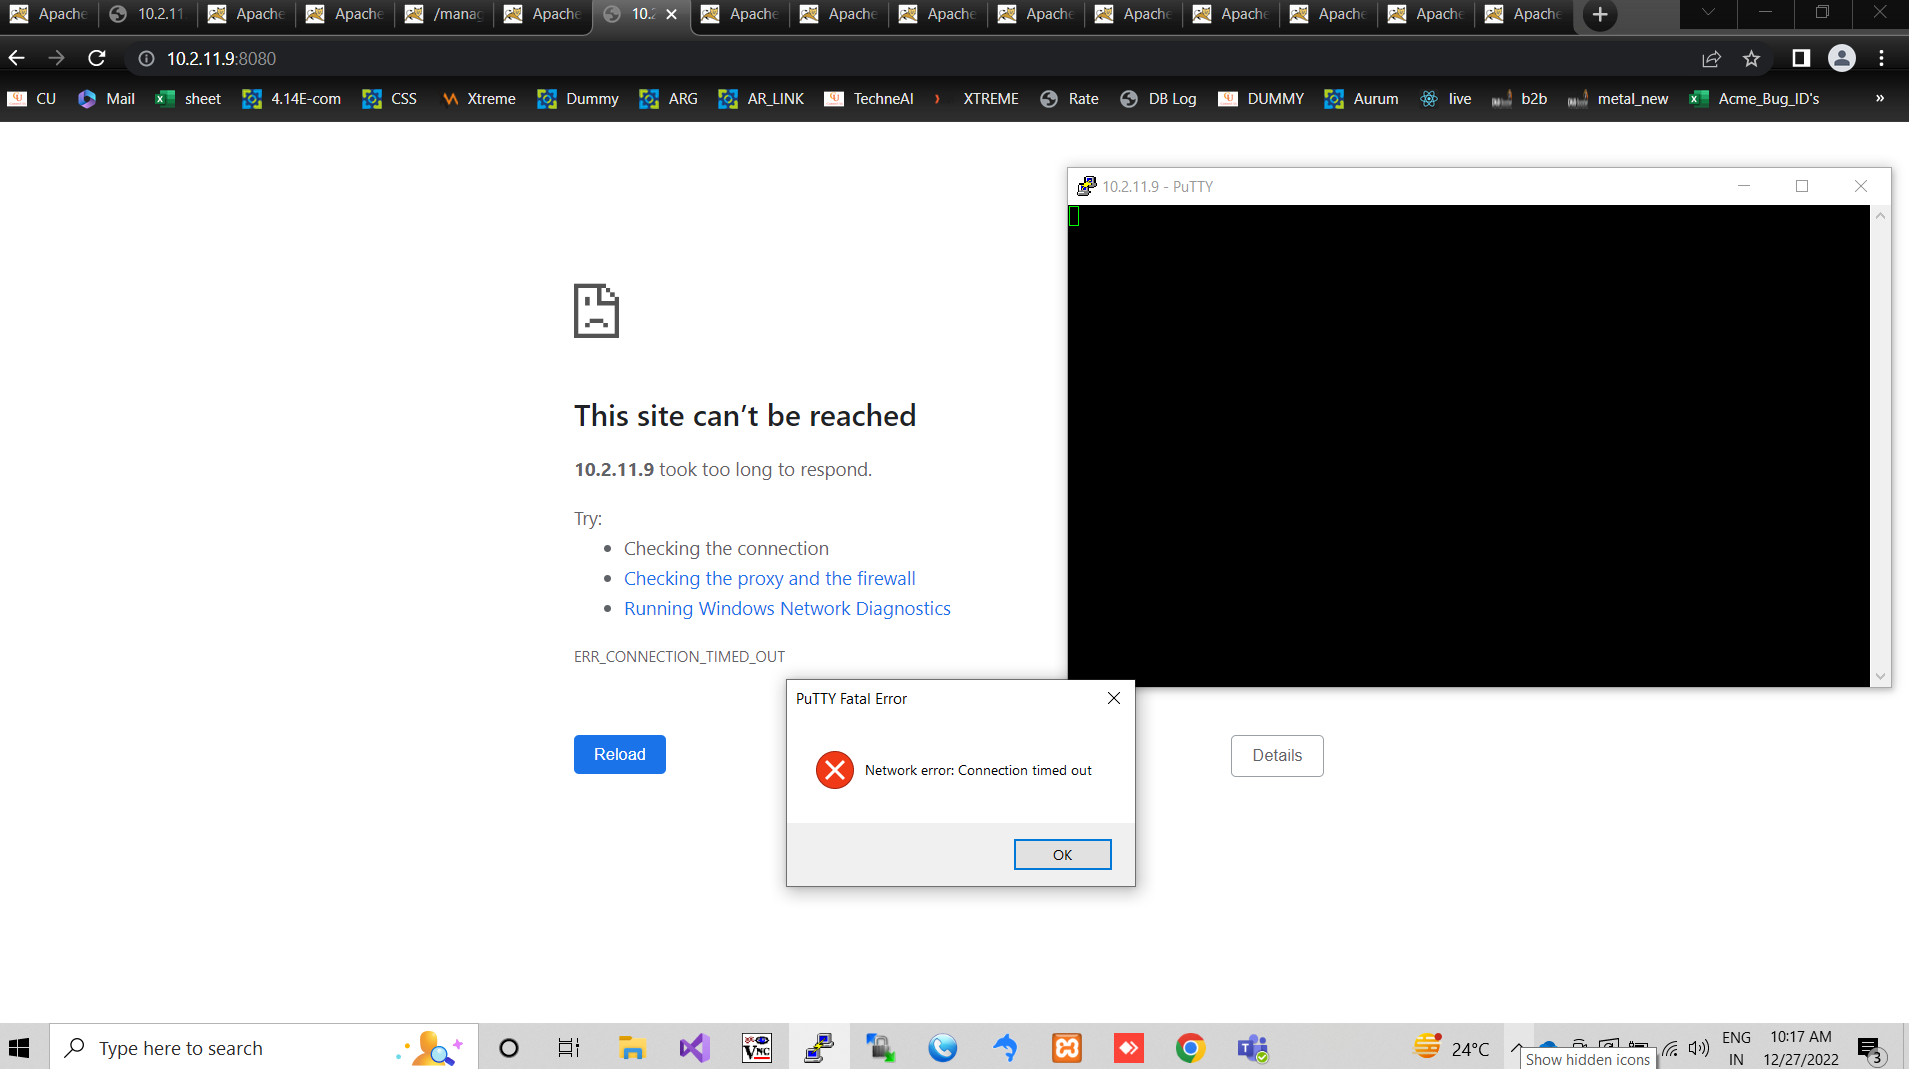Show tab search dropdown
The image size is (1909, 1069).
click(1708, 13)
